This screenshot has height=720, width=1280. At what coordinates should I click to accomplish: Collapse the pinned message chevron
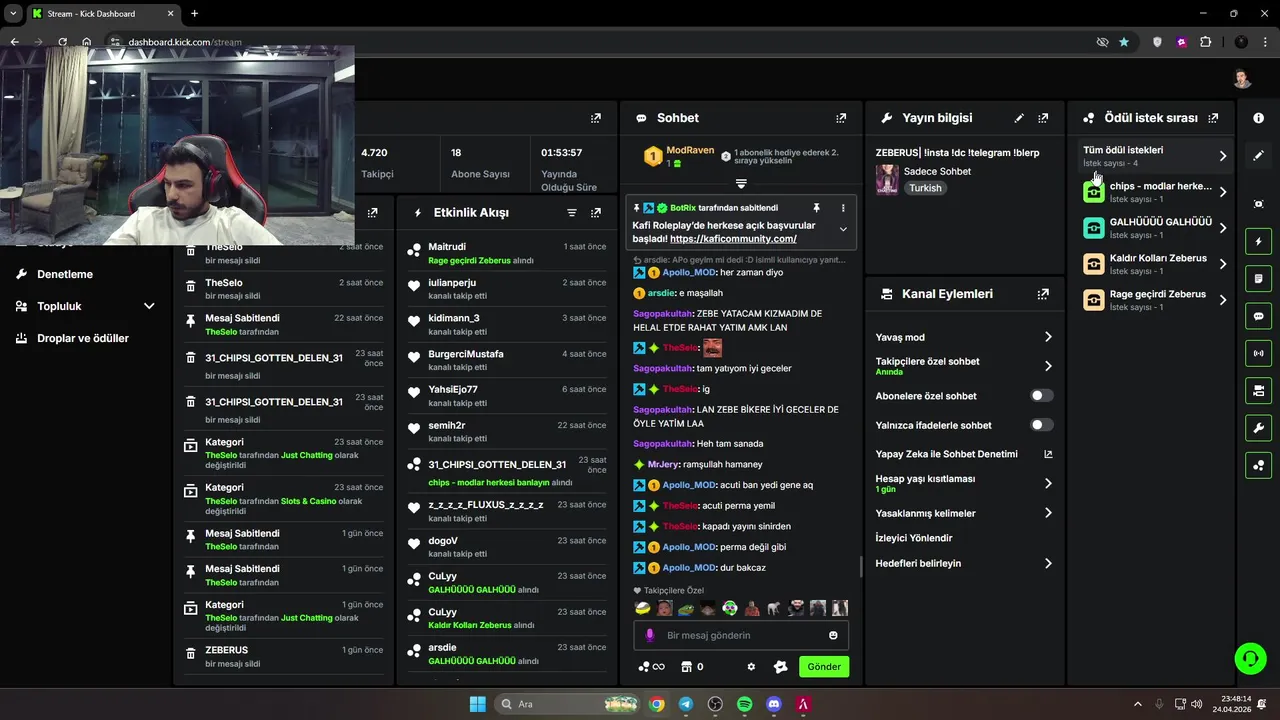tap(843, 229)
